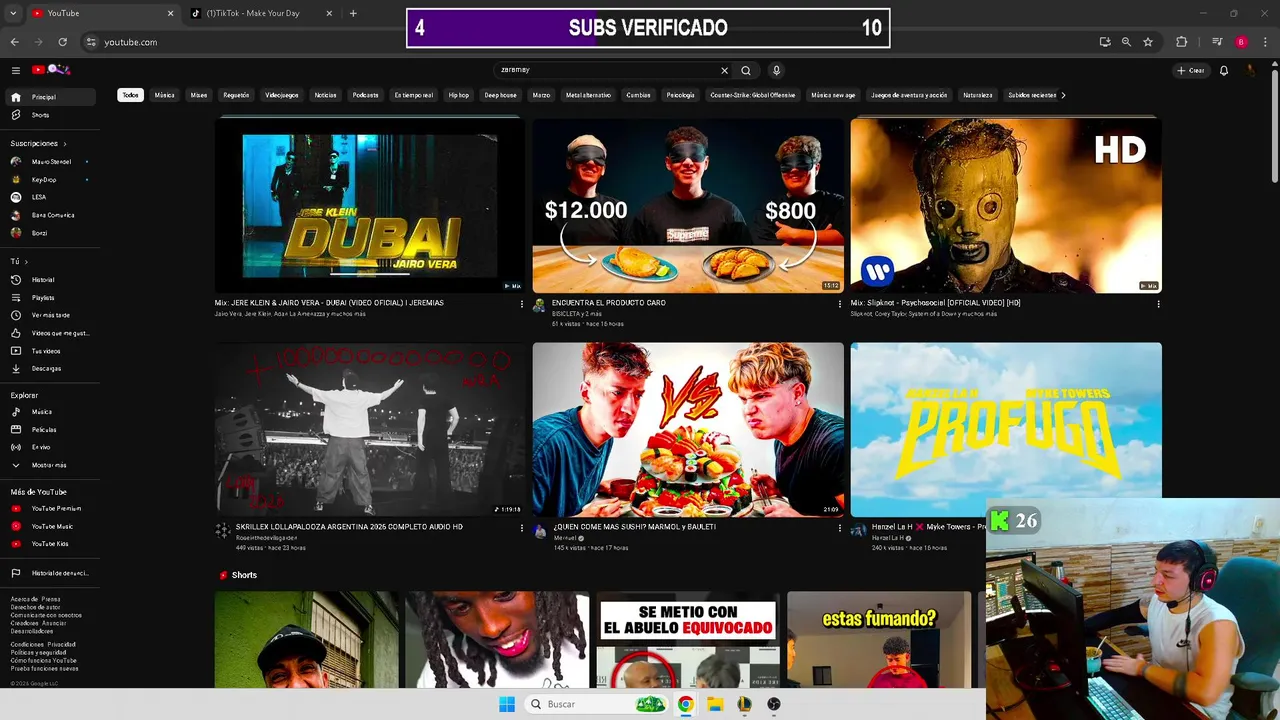Open the account avatar menu
Screen dimensions: 1280x720
[x=1251, y=71]
